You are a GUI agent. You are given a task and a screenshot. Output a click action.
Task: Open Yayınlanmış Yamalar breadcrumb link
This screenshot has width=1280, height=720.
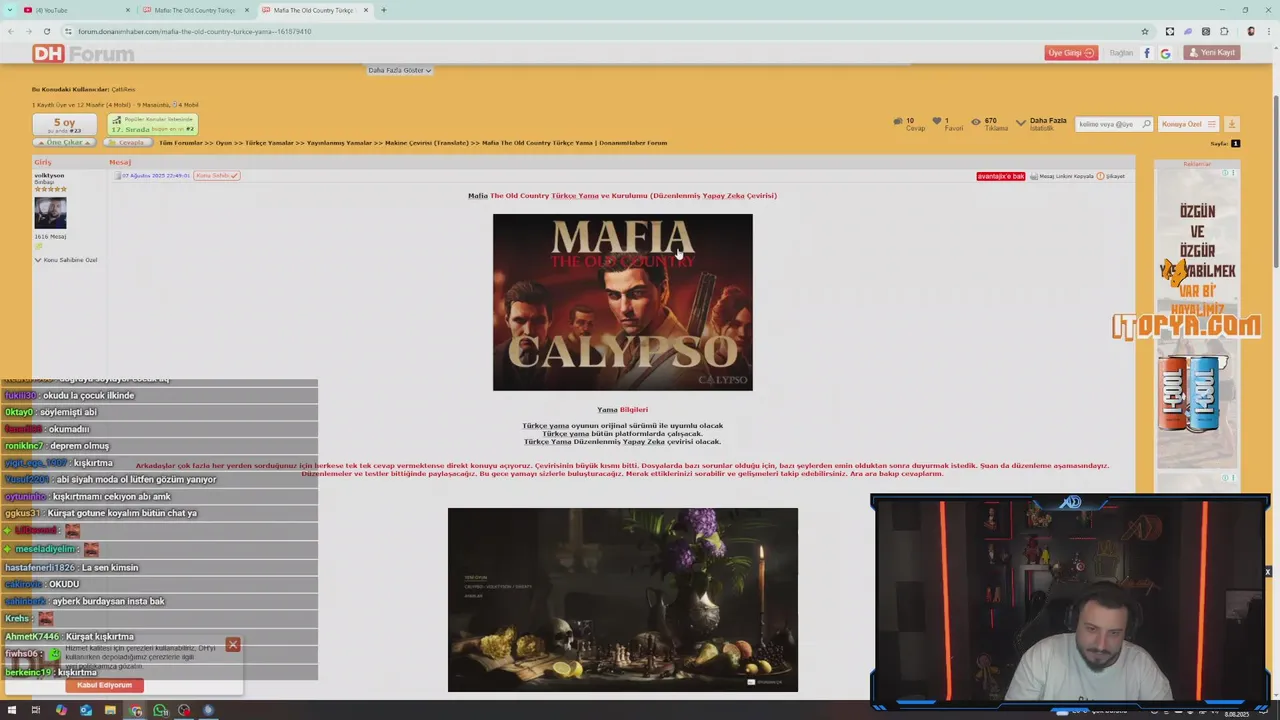tap(338, 143)
